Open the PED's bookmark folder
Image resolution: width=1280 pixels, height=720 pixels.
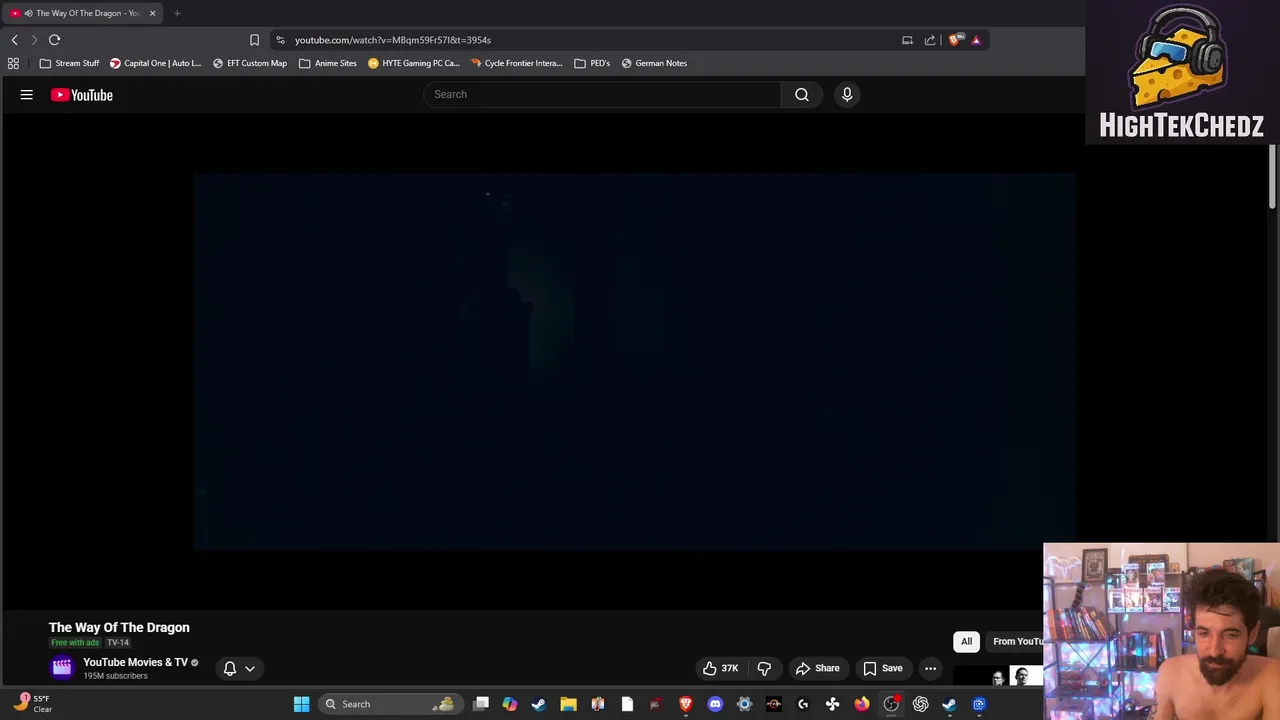point(592,63)
